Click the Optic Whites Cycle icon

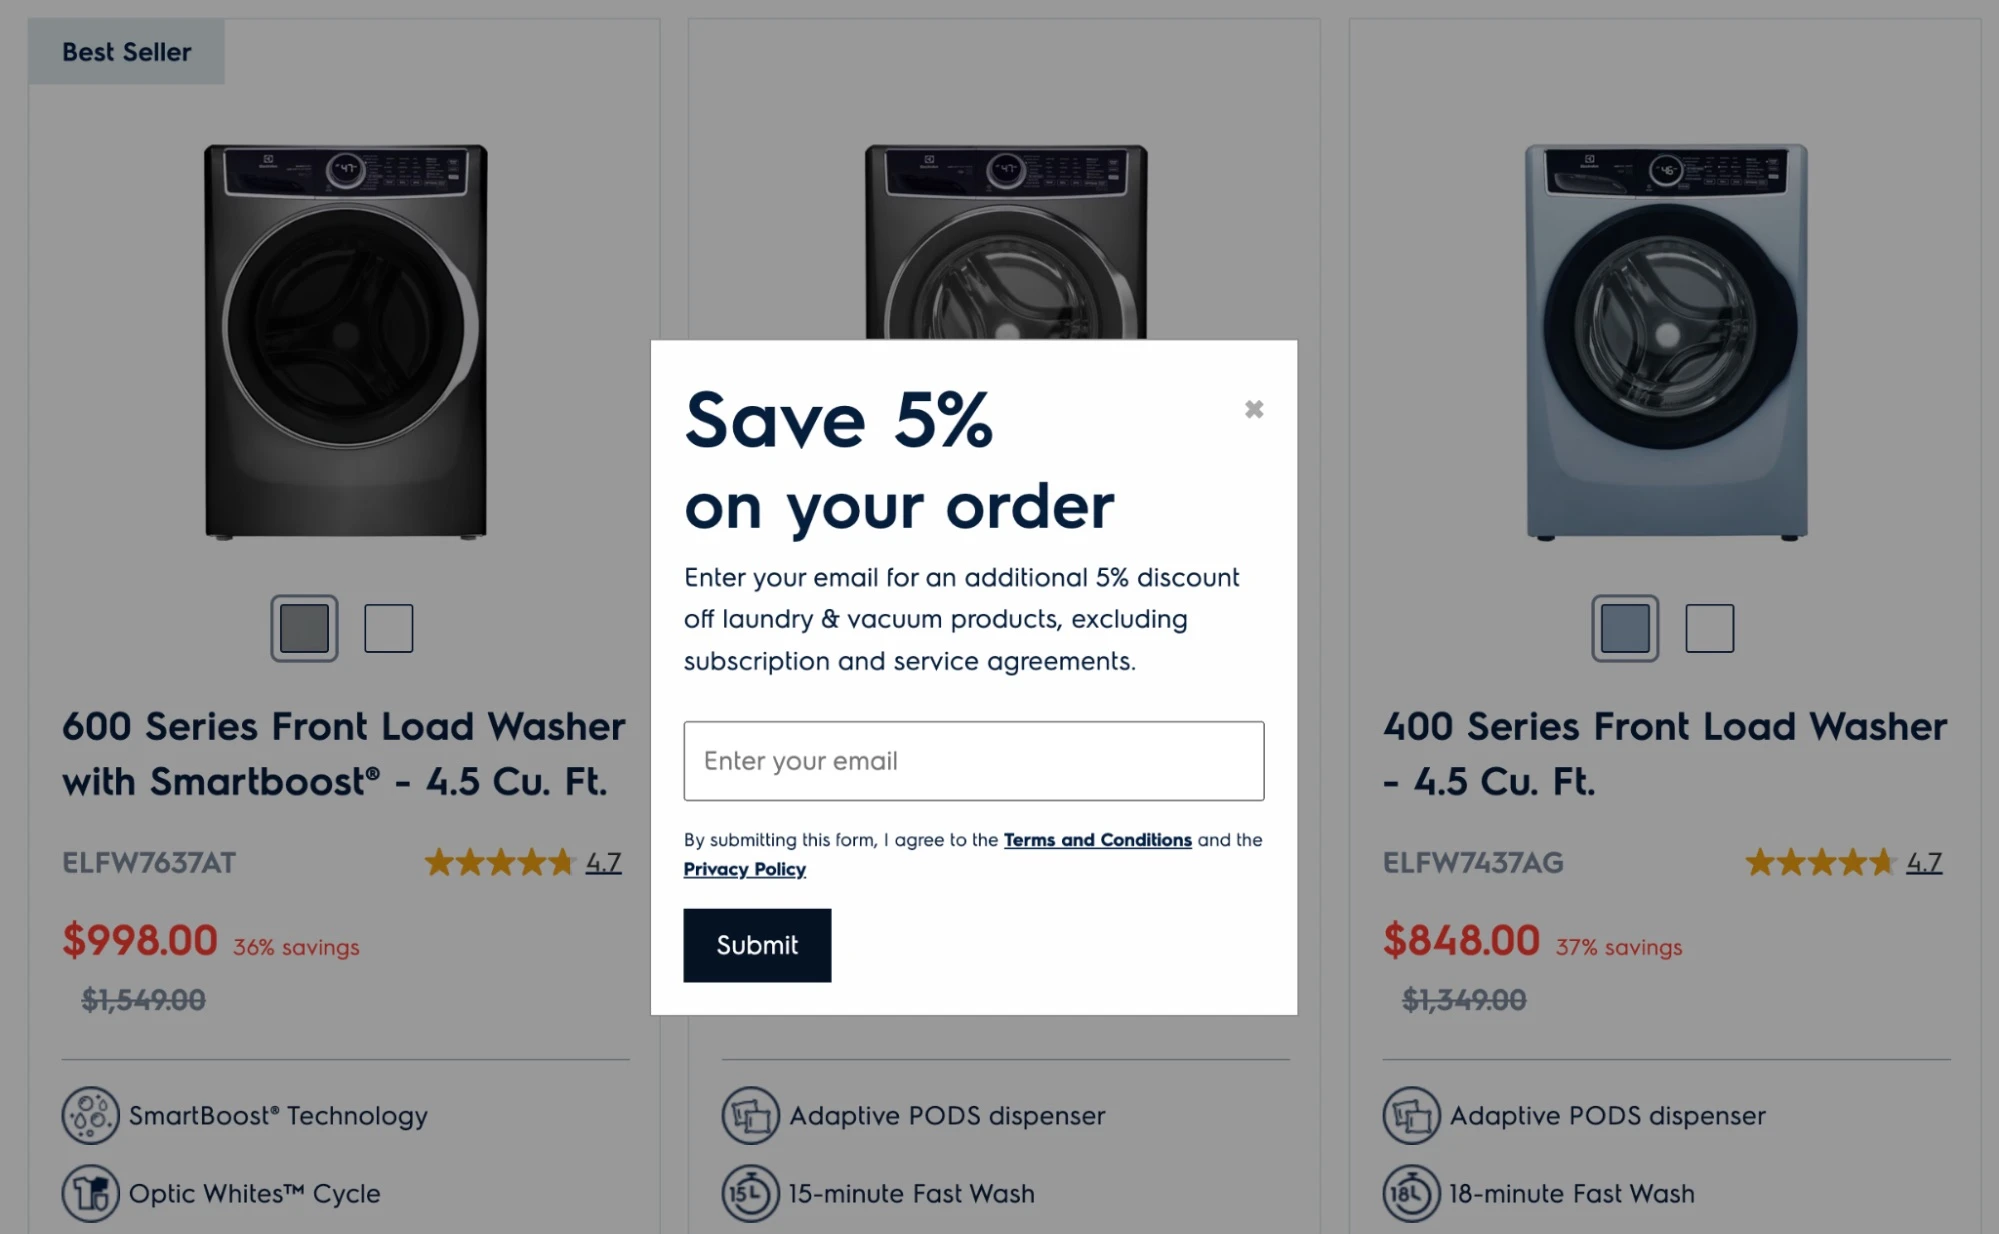(90, 1193)
